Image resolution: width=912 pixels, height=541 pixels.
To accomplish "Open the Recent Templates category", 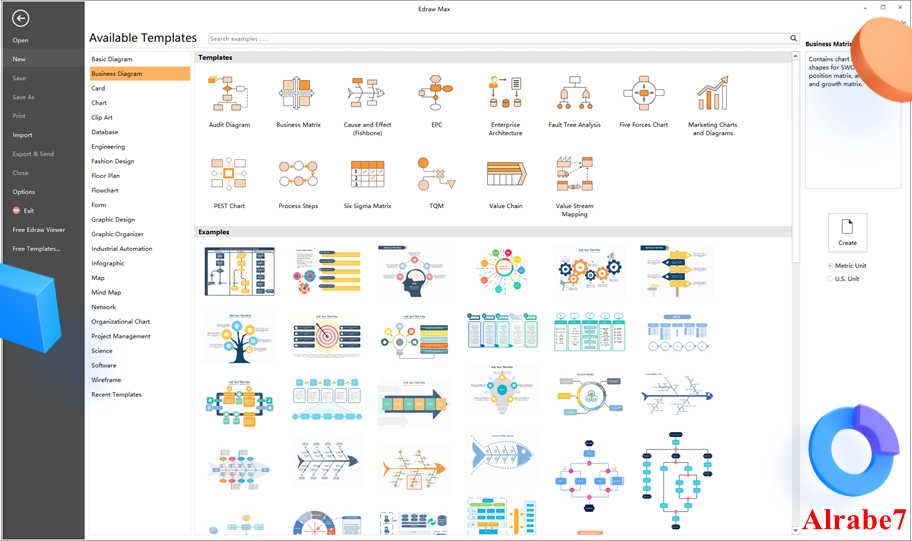I will [x=116, y=394].
